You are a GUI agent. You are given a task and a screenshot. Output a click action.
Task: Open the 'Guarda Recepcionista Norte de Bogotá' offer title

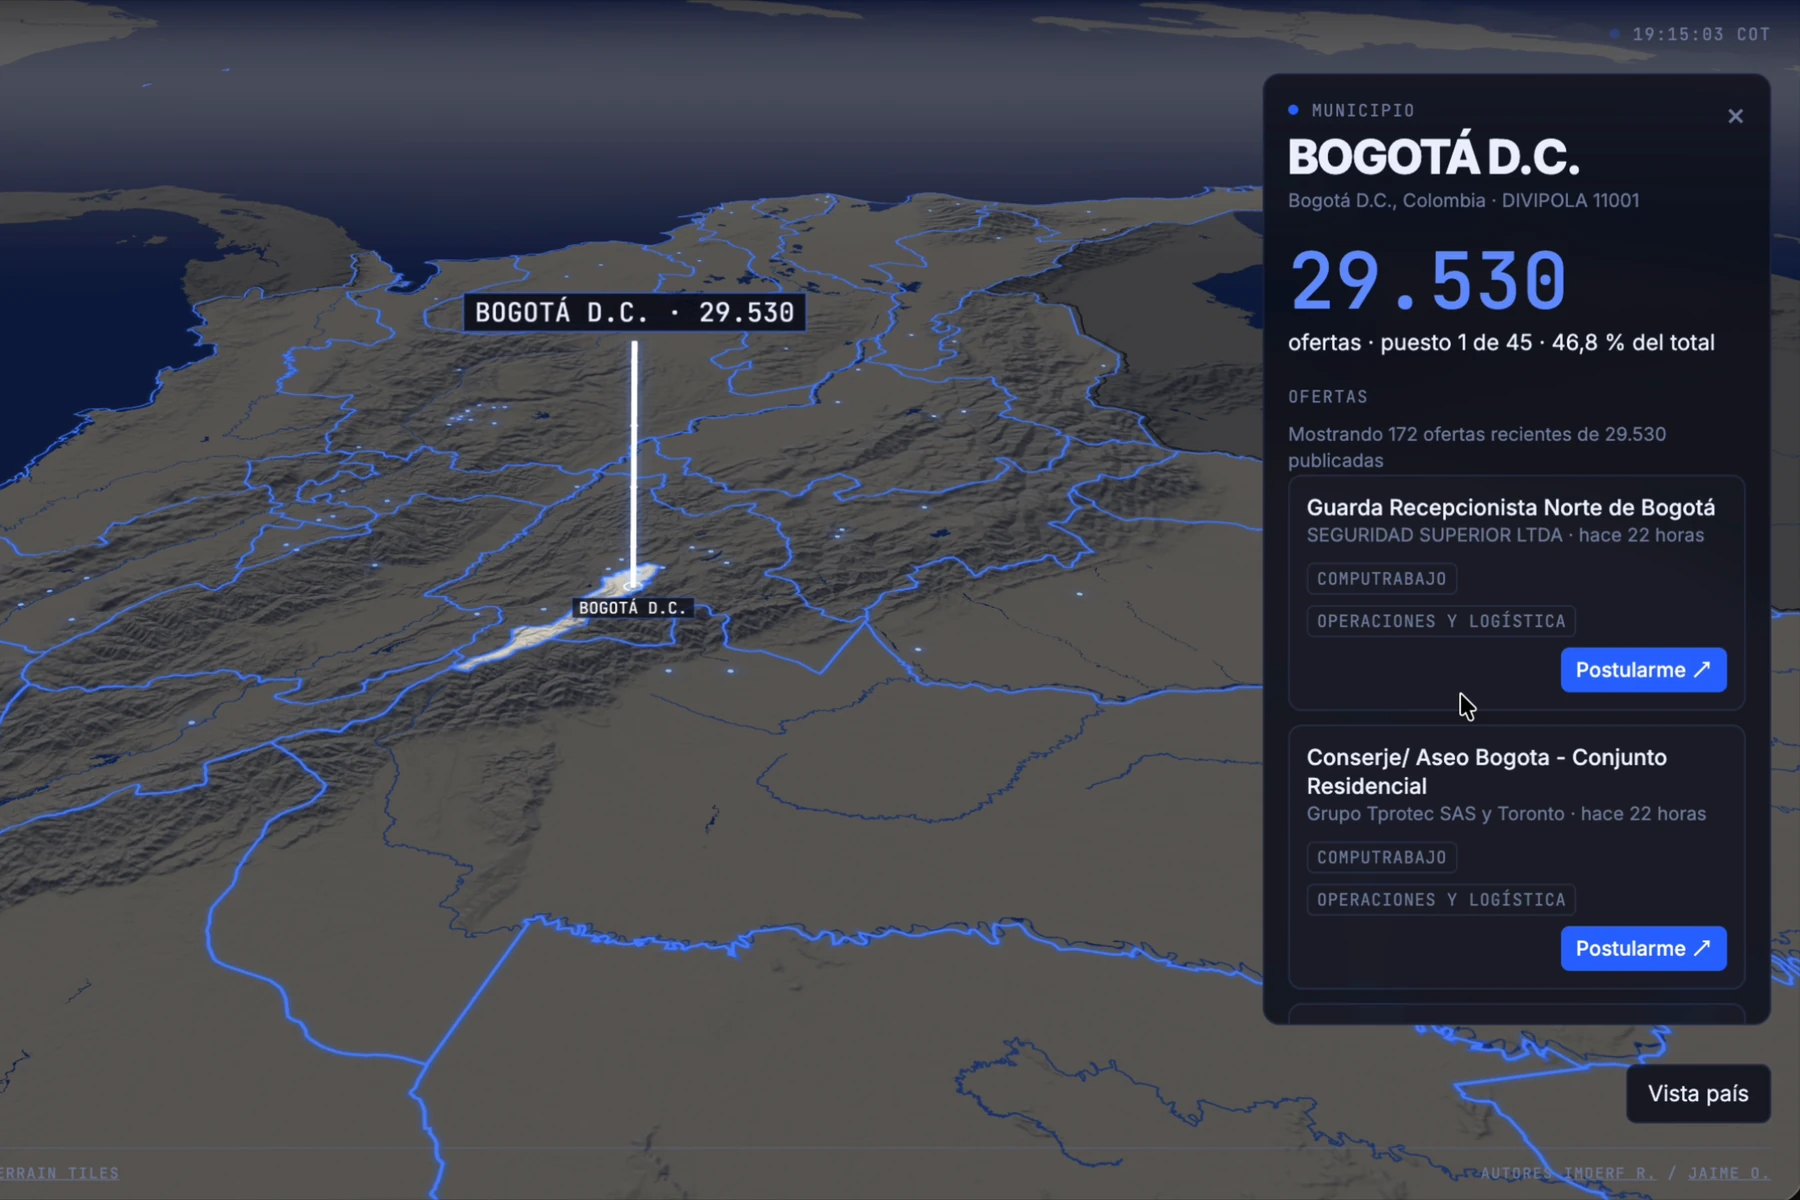point(1511,508)
